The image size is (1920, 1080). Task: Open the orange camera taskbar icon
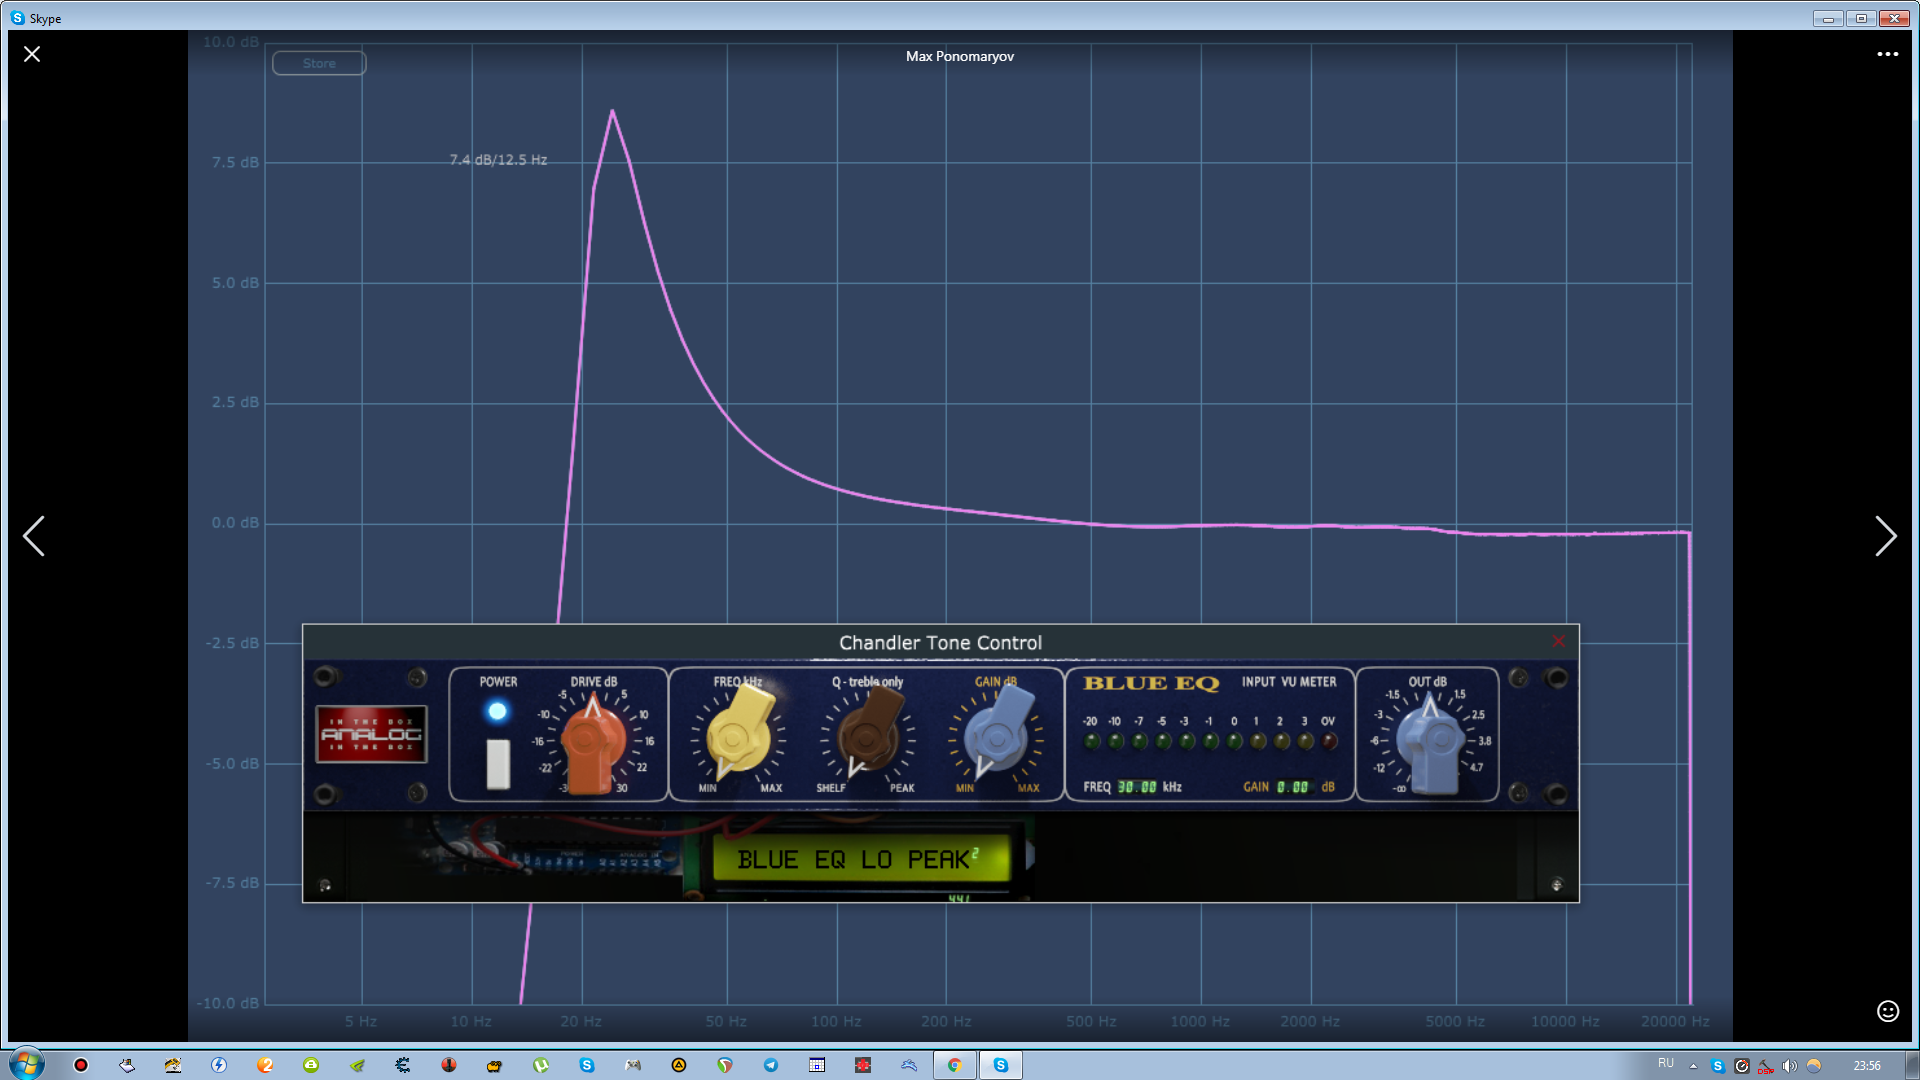point(495,1065)
